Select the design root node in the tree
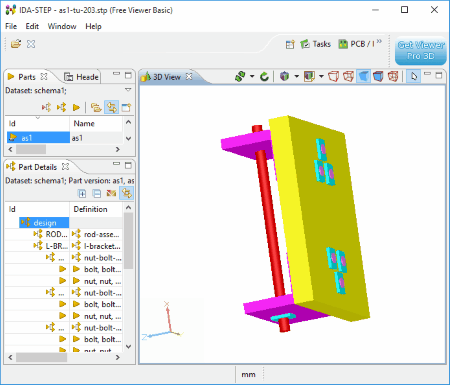 coord(44,223)
